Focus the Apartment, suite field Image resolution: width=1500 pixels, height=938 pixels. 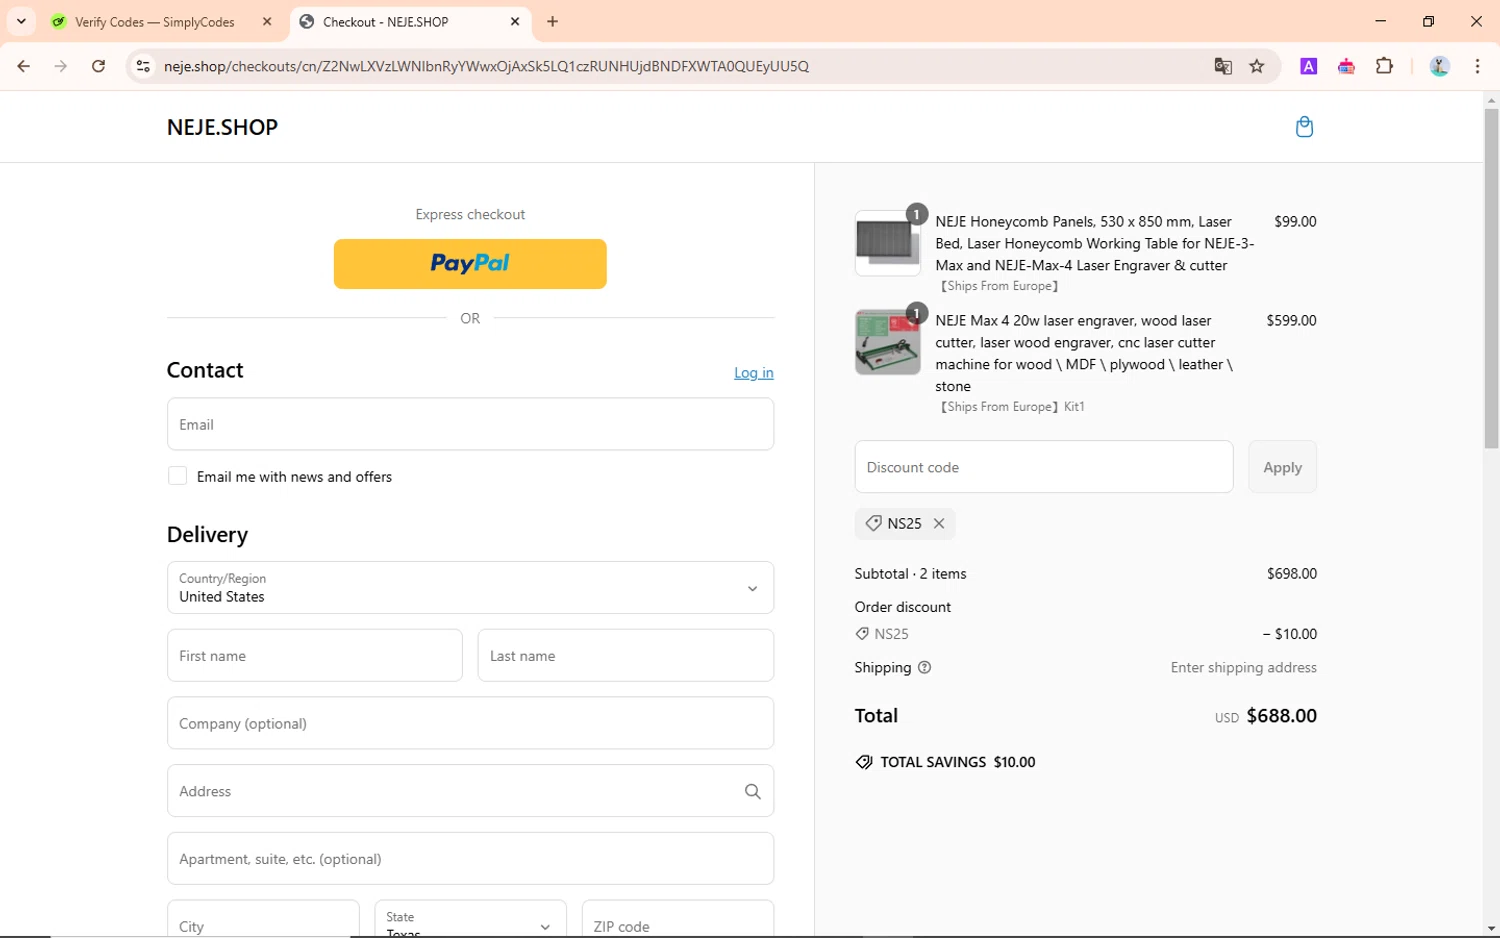(470, 859)
